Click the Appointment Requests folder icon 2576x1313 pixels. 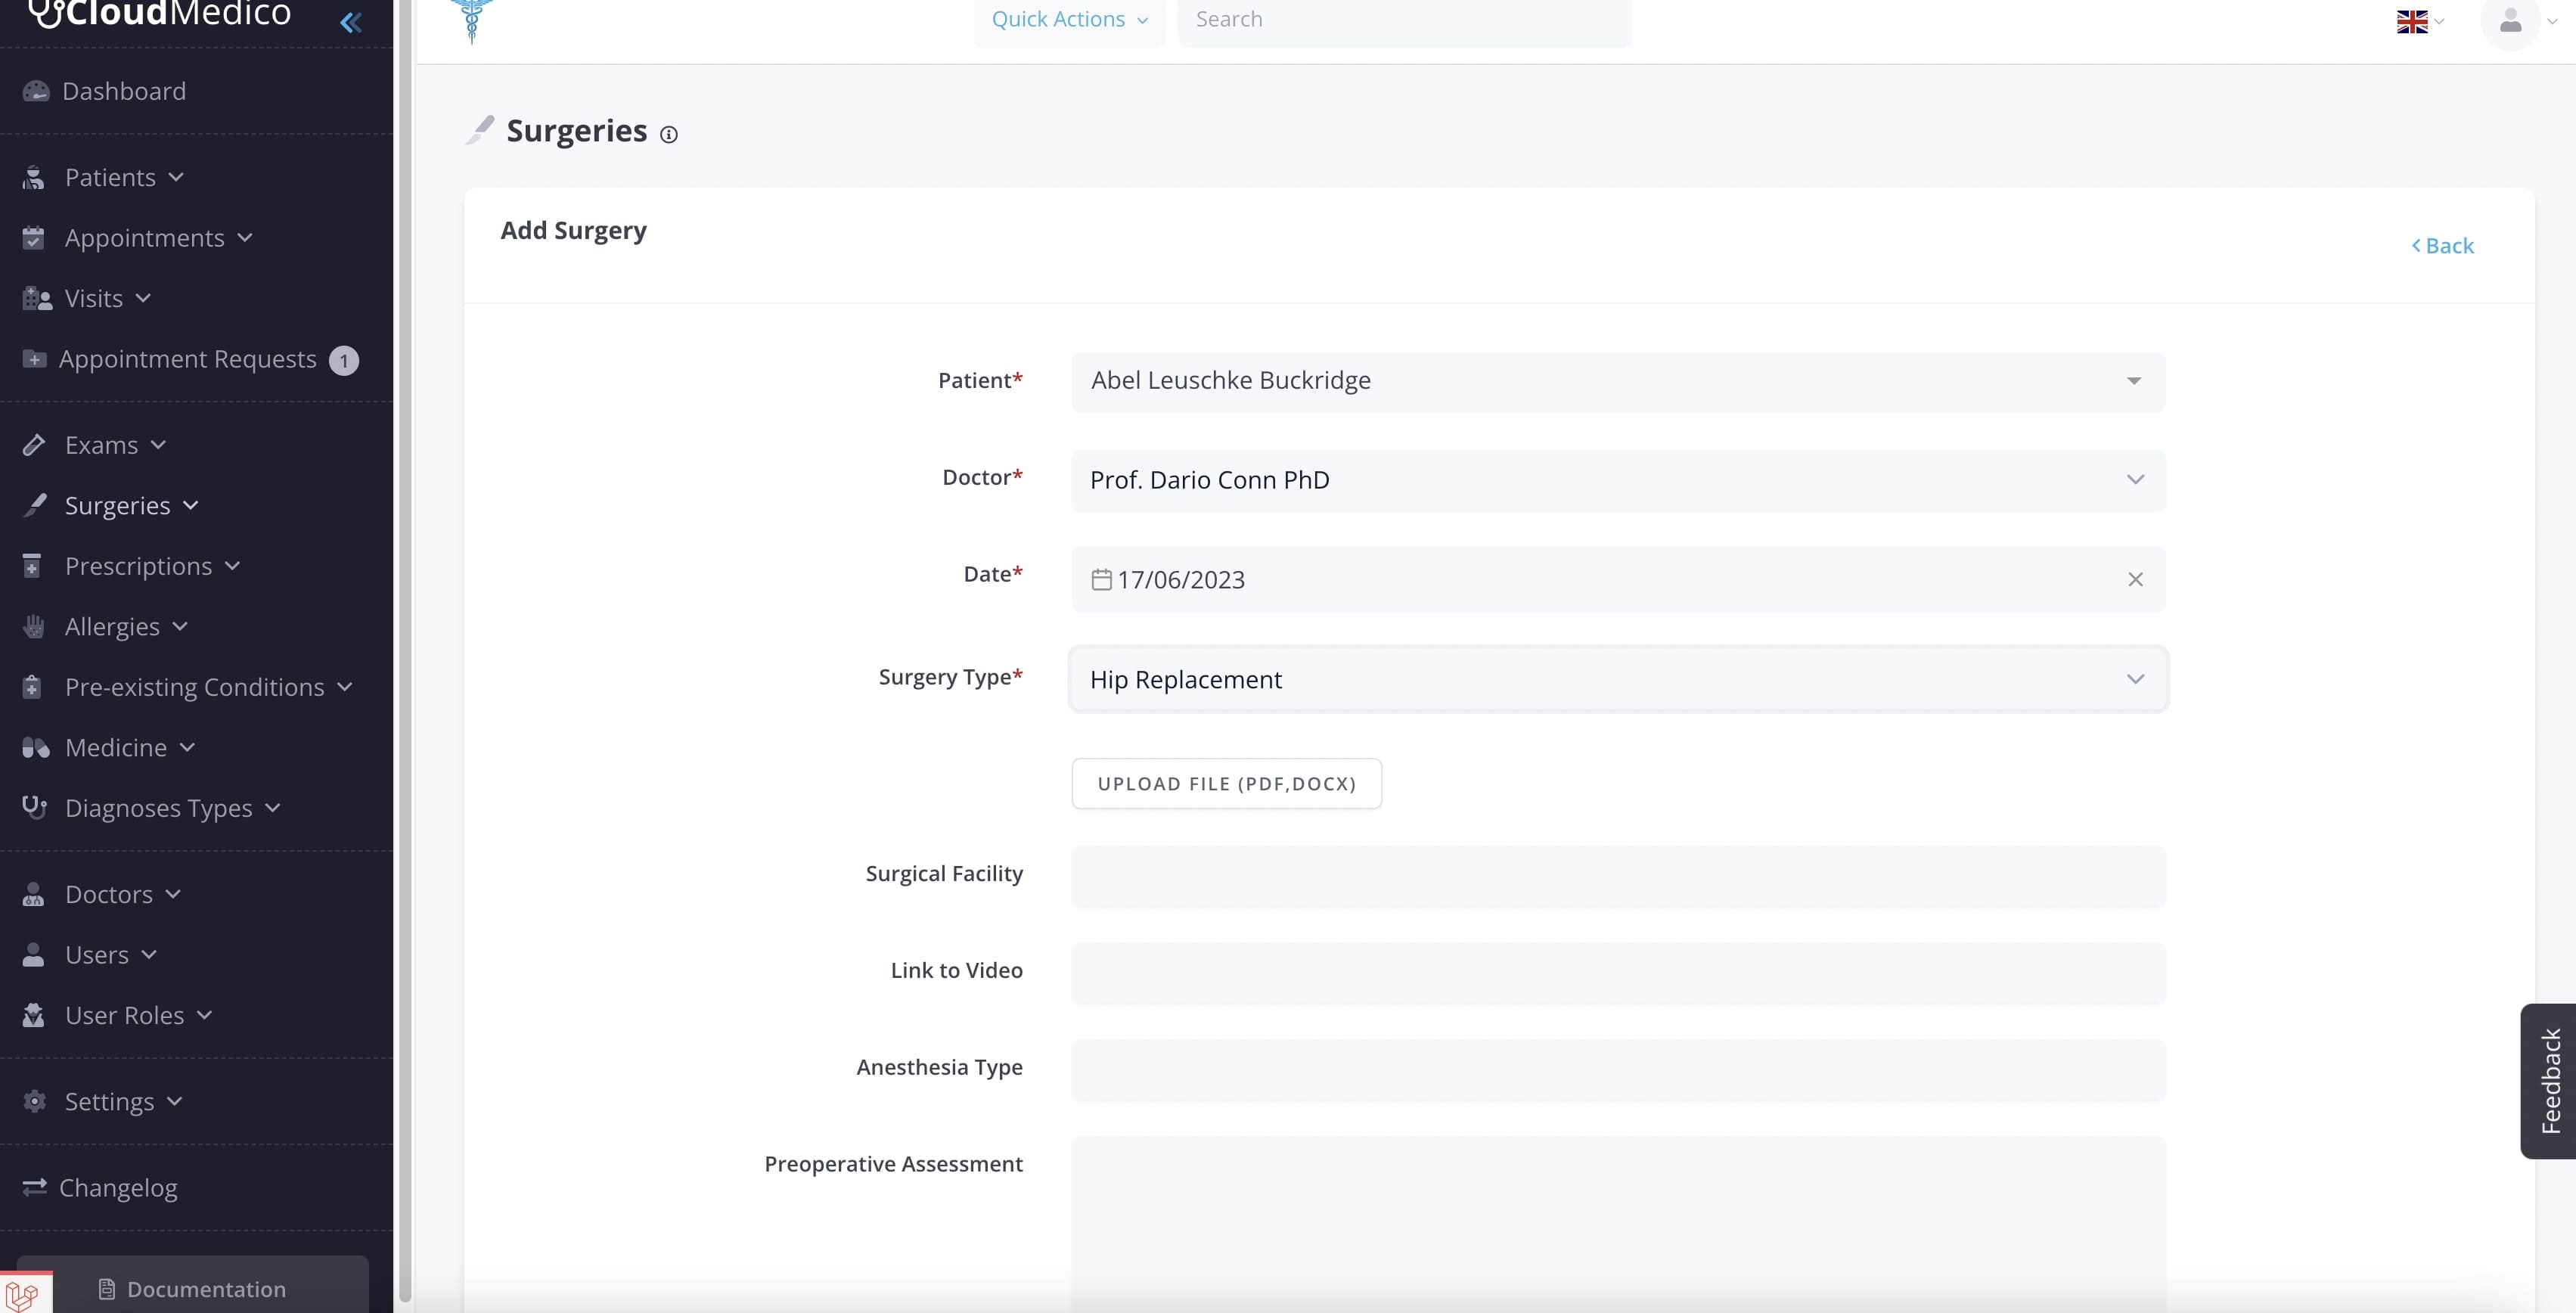(x=34, y=359)
